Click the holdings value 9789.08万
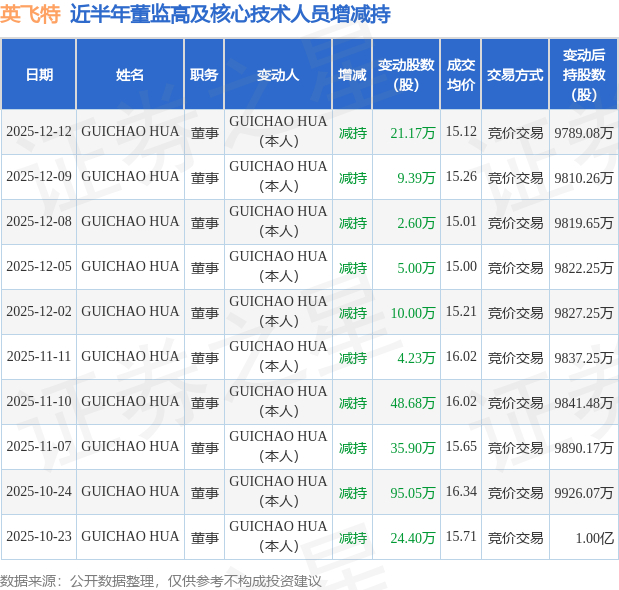The height and width of the screenshot is (590, 619). 583,133
